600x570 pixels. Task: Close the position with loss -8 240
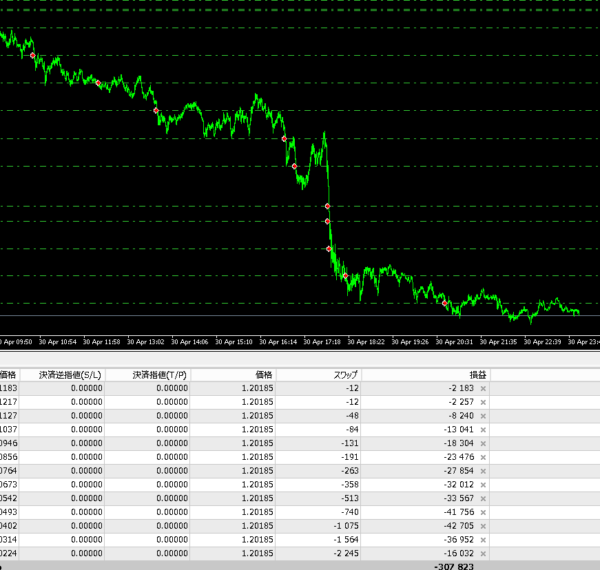click(483, 416)
